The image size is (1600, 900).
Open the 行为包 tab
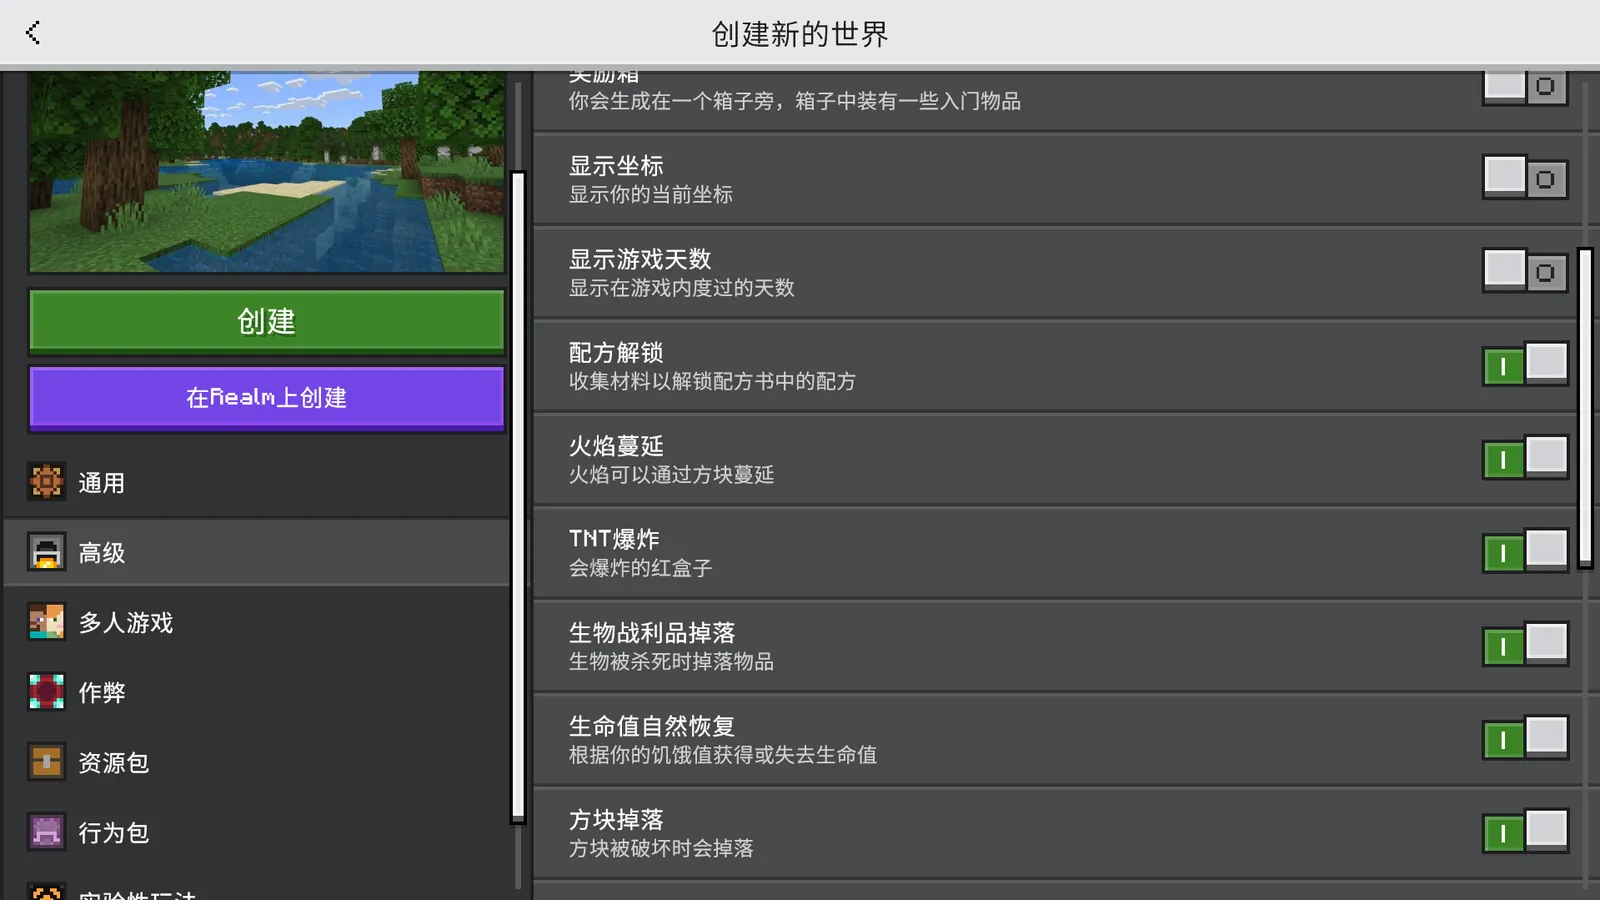257,832
